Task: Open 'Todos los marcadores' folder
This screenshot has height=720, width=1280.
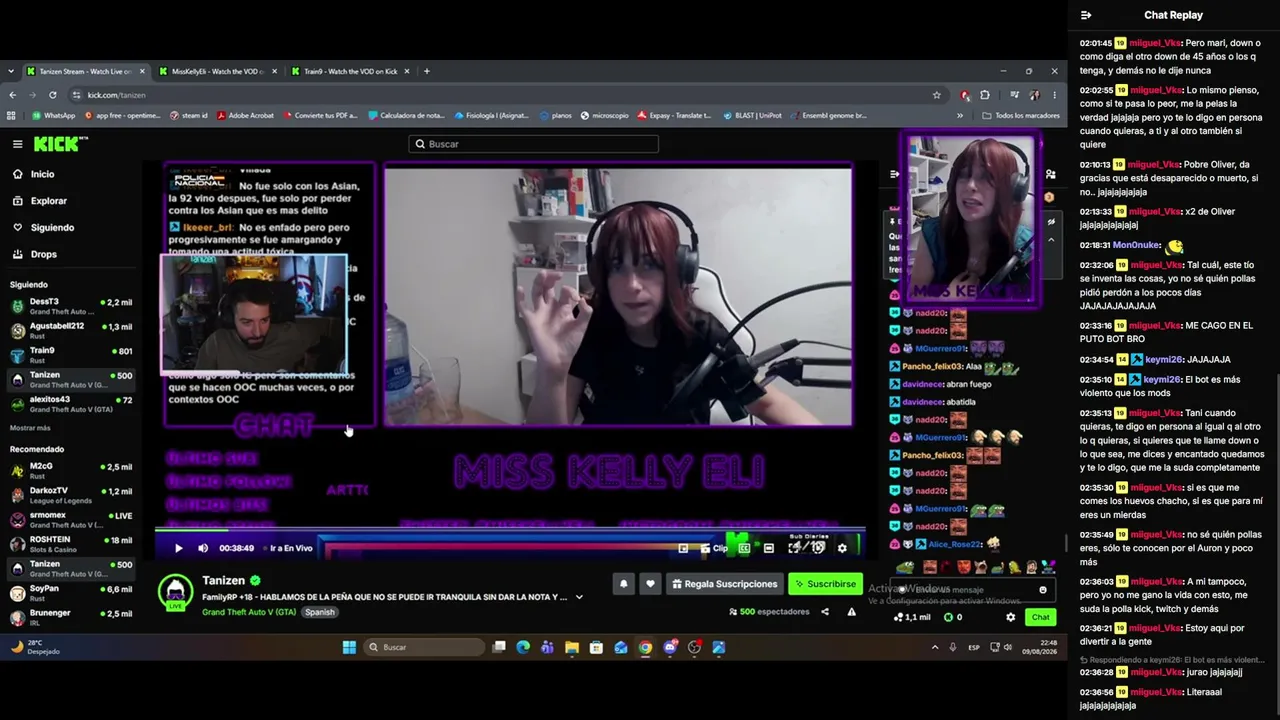Action: [x=1021, y=116]
